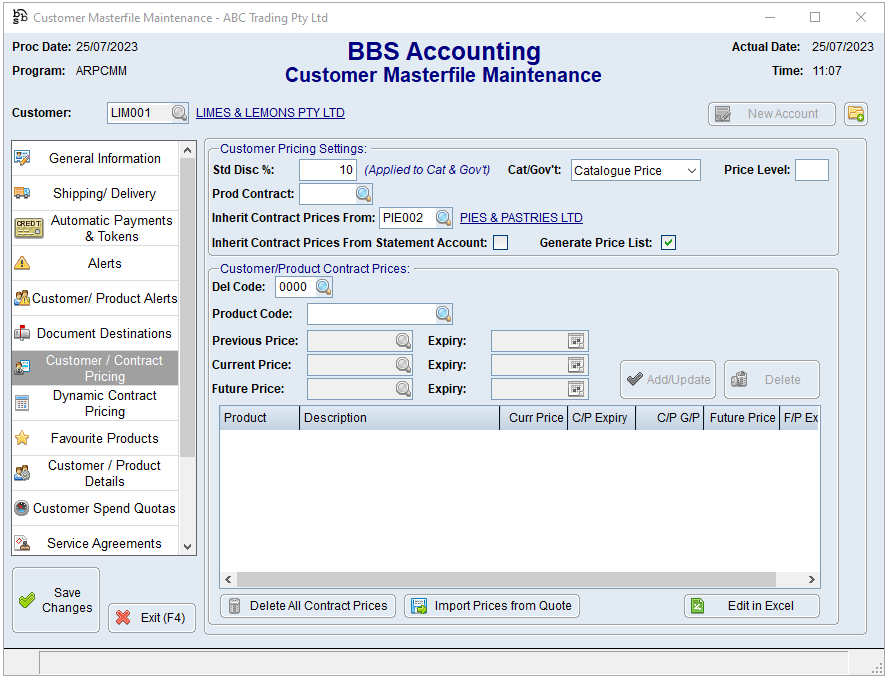Click the Del Code search magnifier

coord(323,287)
